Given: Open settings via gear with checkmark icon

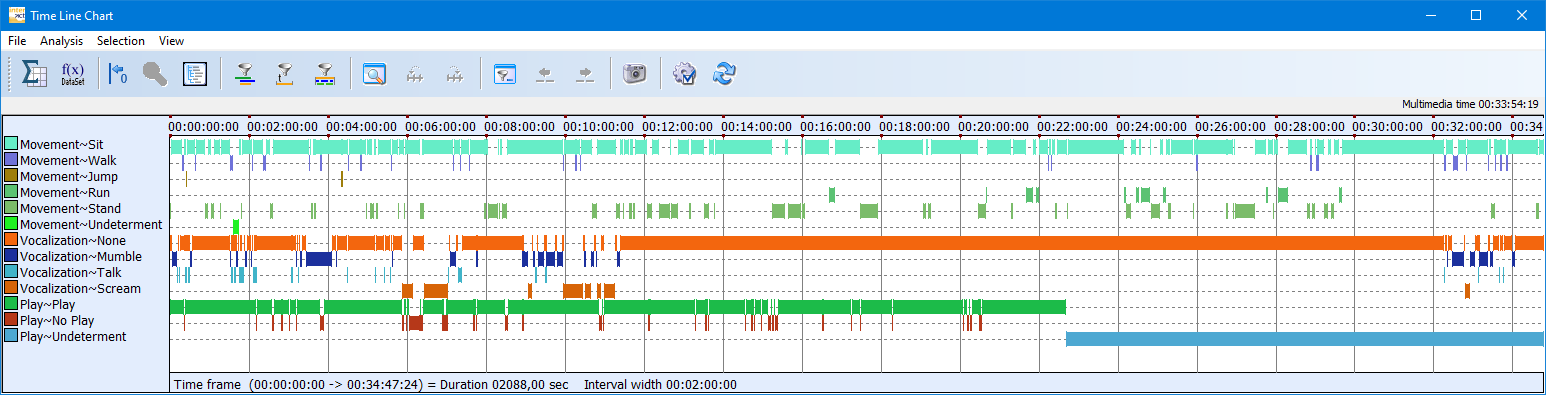Looking at the screenshot, I should (684, 74).
